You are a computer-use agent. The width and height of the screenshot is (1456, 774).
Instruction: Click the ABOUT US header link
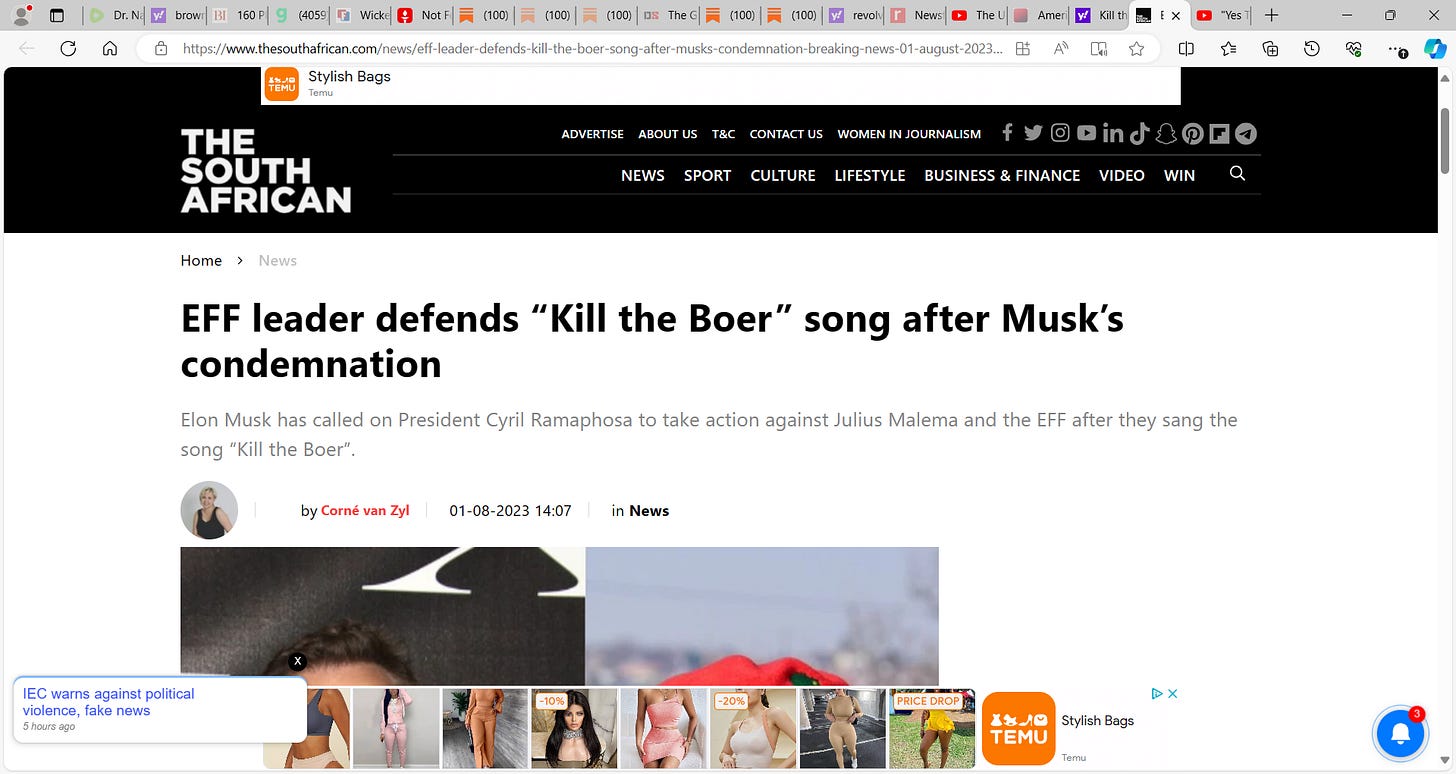click(x=668, y=134)
